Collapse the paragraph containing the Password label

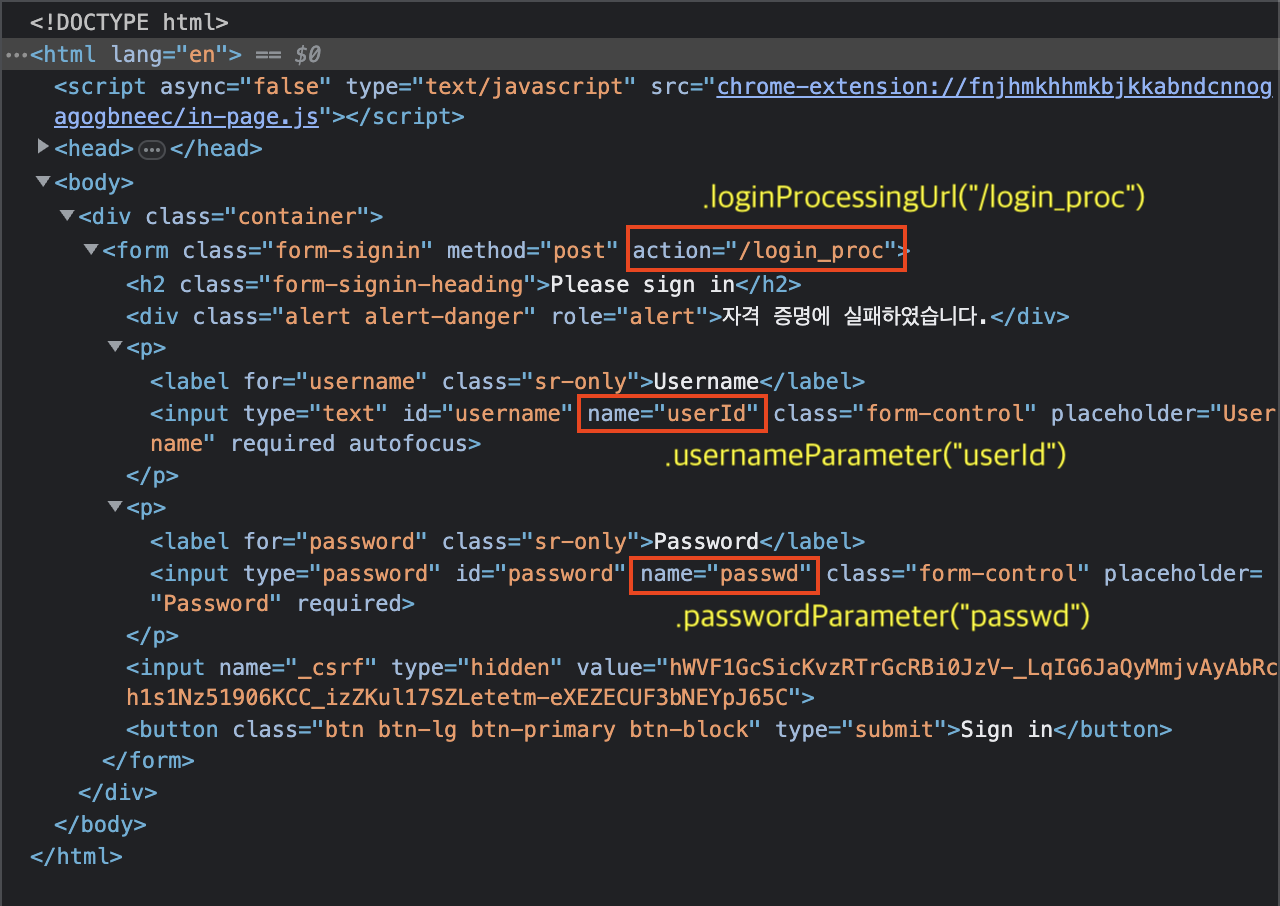[x=114, y=507]
